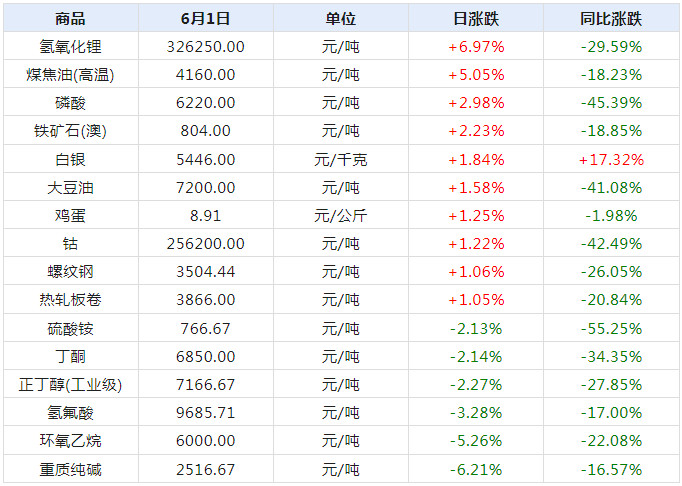Select the 同比涨跌 column header
This screenshot has height=486, width=682.
pyautogui.click(x=611, y=18)
